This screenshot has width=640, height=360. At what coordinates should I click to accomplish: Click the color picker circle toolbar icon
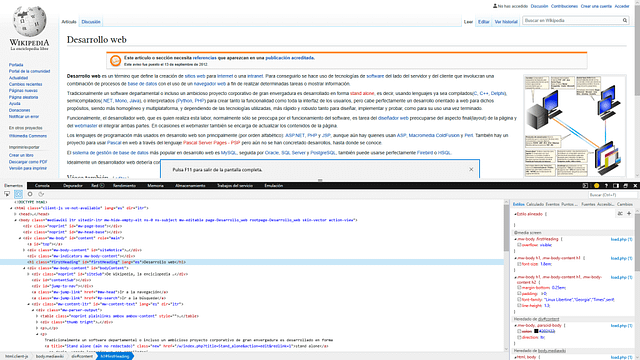coord(30,194)
